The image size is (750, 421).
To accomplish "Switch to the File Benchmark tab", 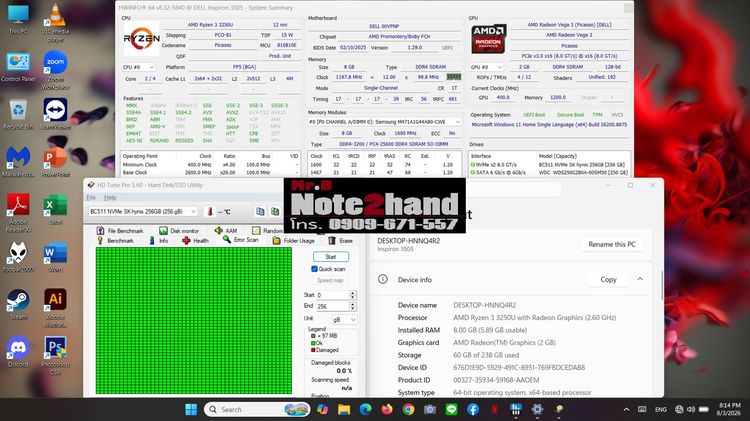I will [120, 231].
